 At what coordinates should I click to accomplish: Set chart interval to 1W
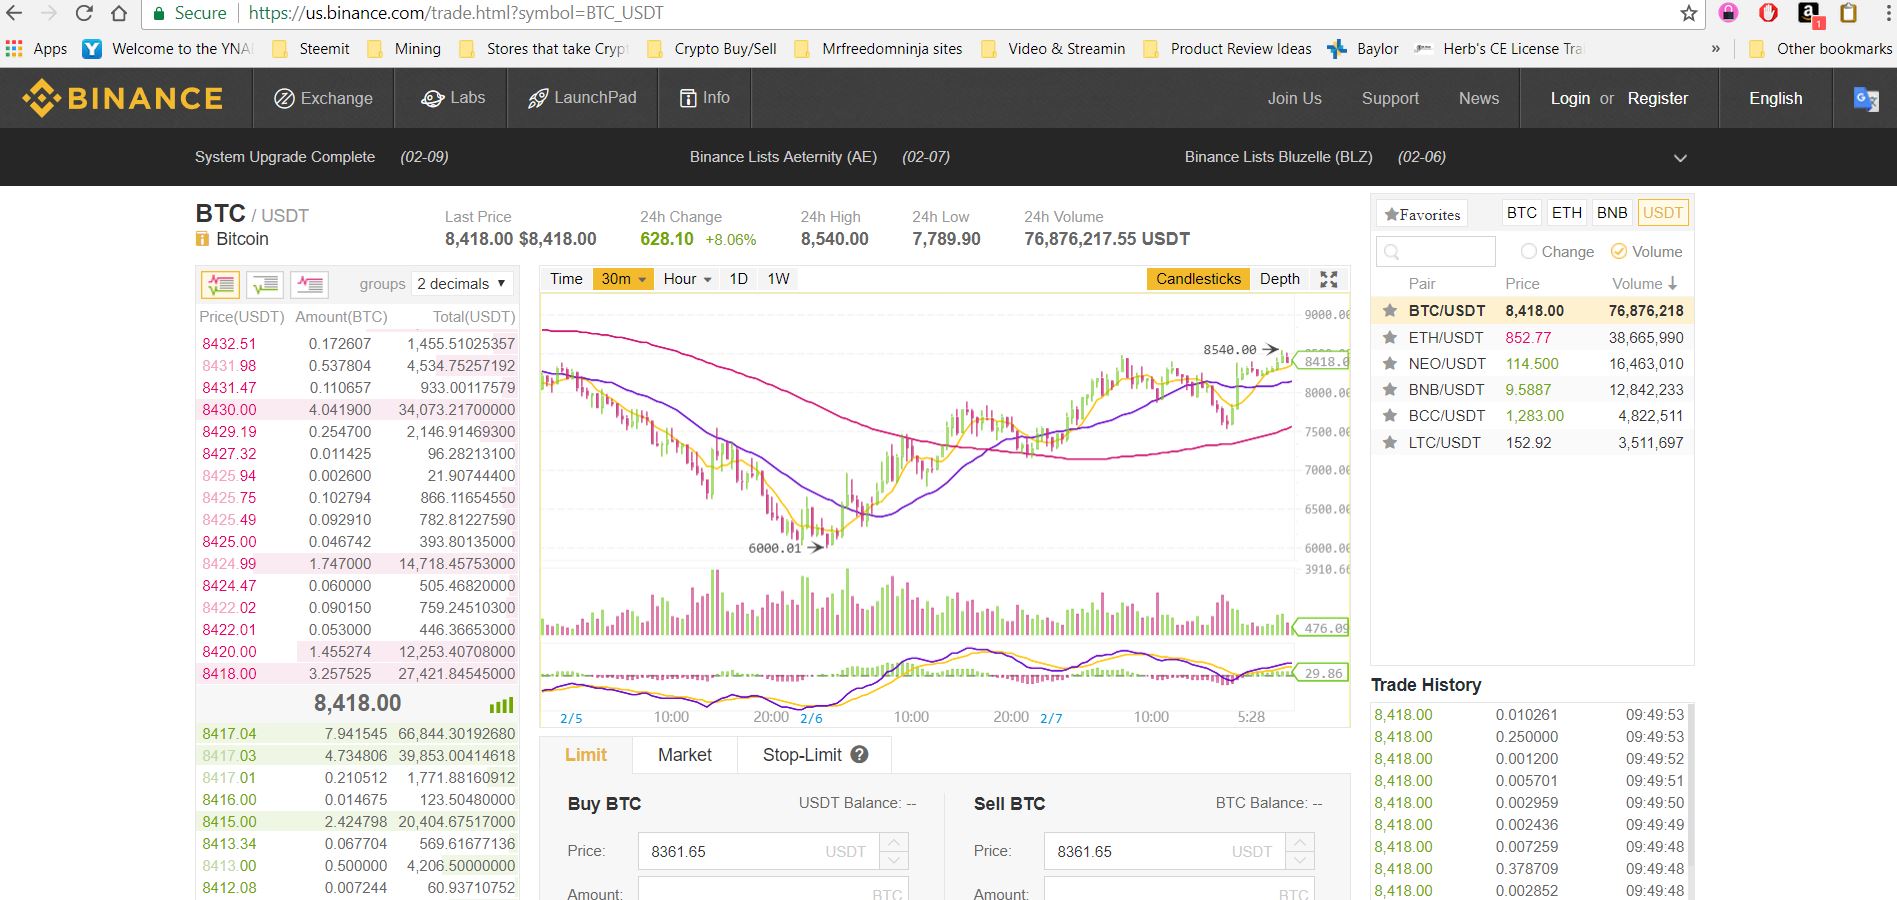click(x=778, y=279)
